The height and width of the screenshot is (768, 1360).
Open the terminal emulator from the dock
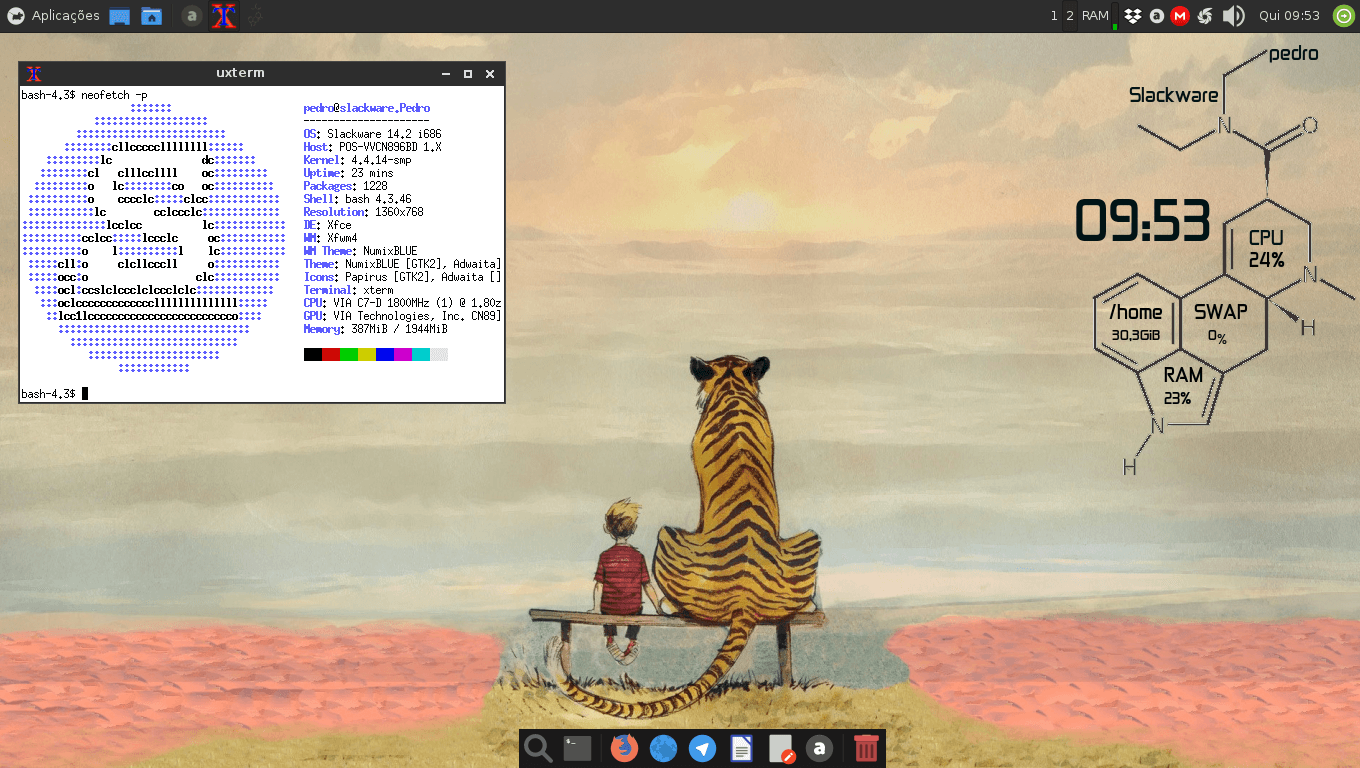(577, 748)
